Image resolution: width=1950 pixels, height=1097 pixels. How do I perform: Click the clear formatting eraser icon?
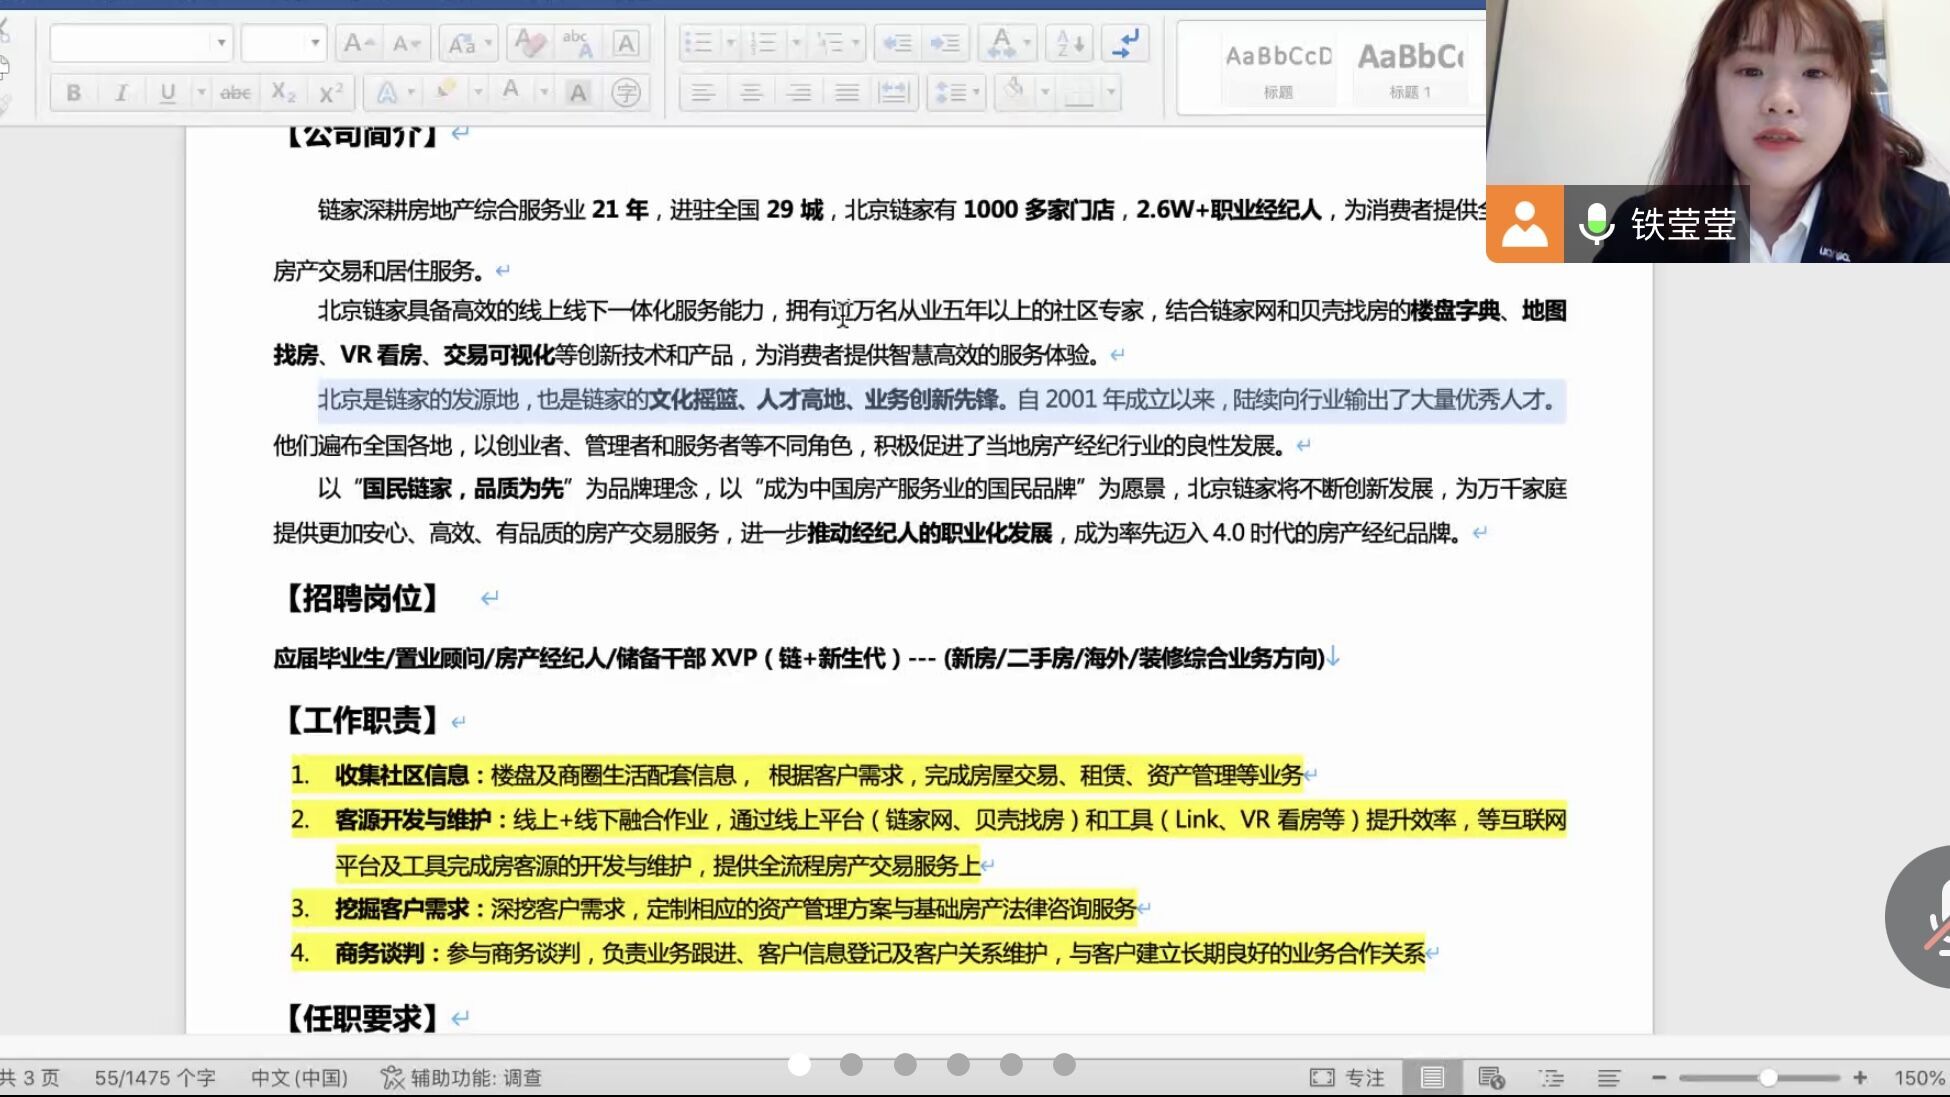click(529, 43)
